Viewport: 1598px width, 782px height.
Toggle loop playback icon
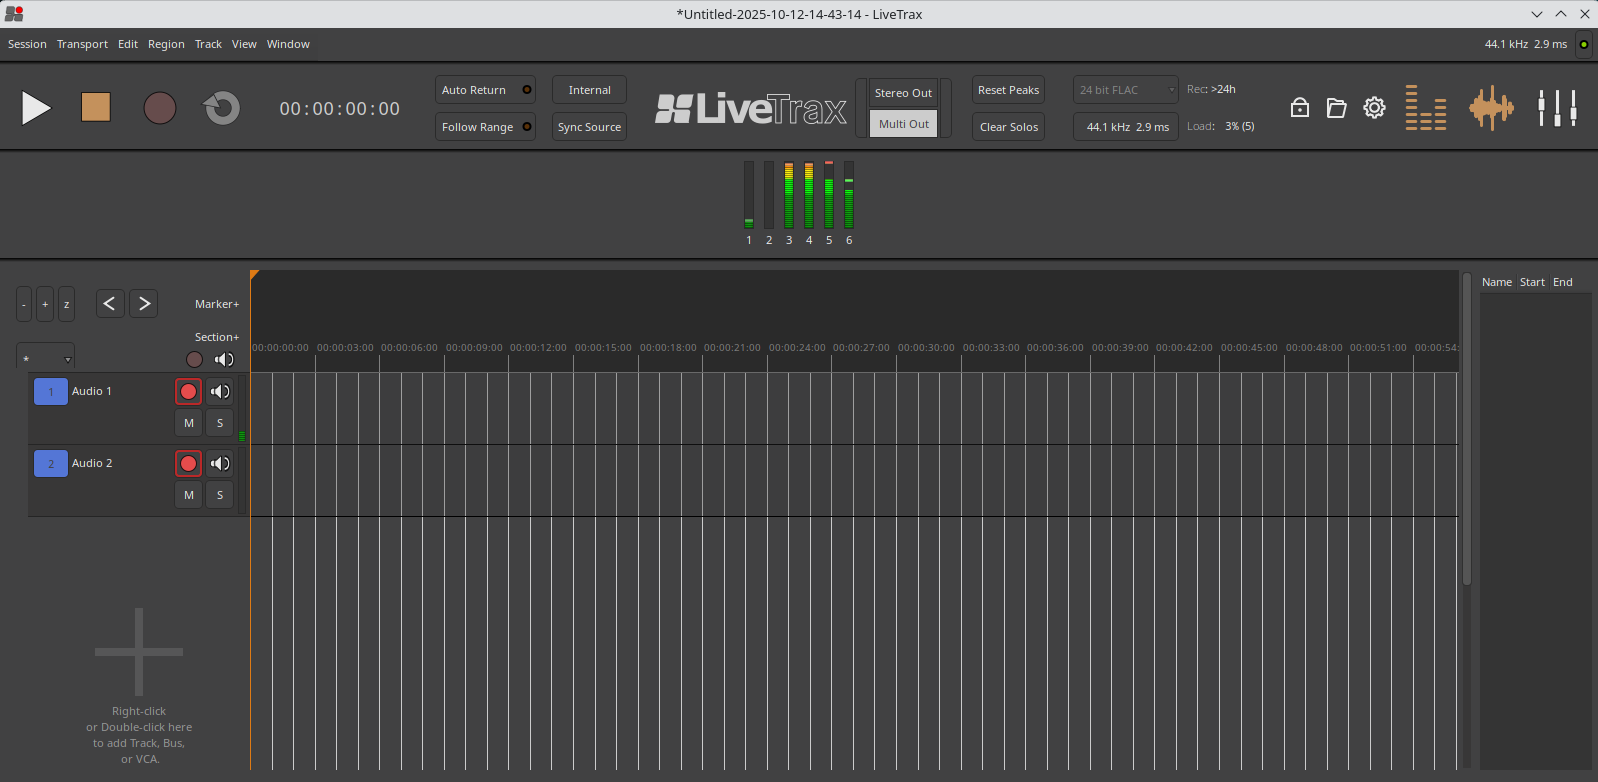(221, 108)
